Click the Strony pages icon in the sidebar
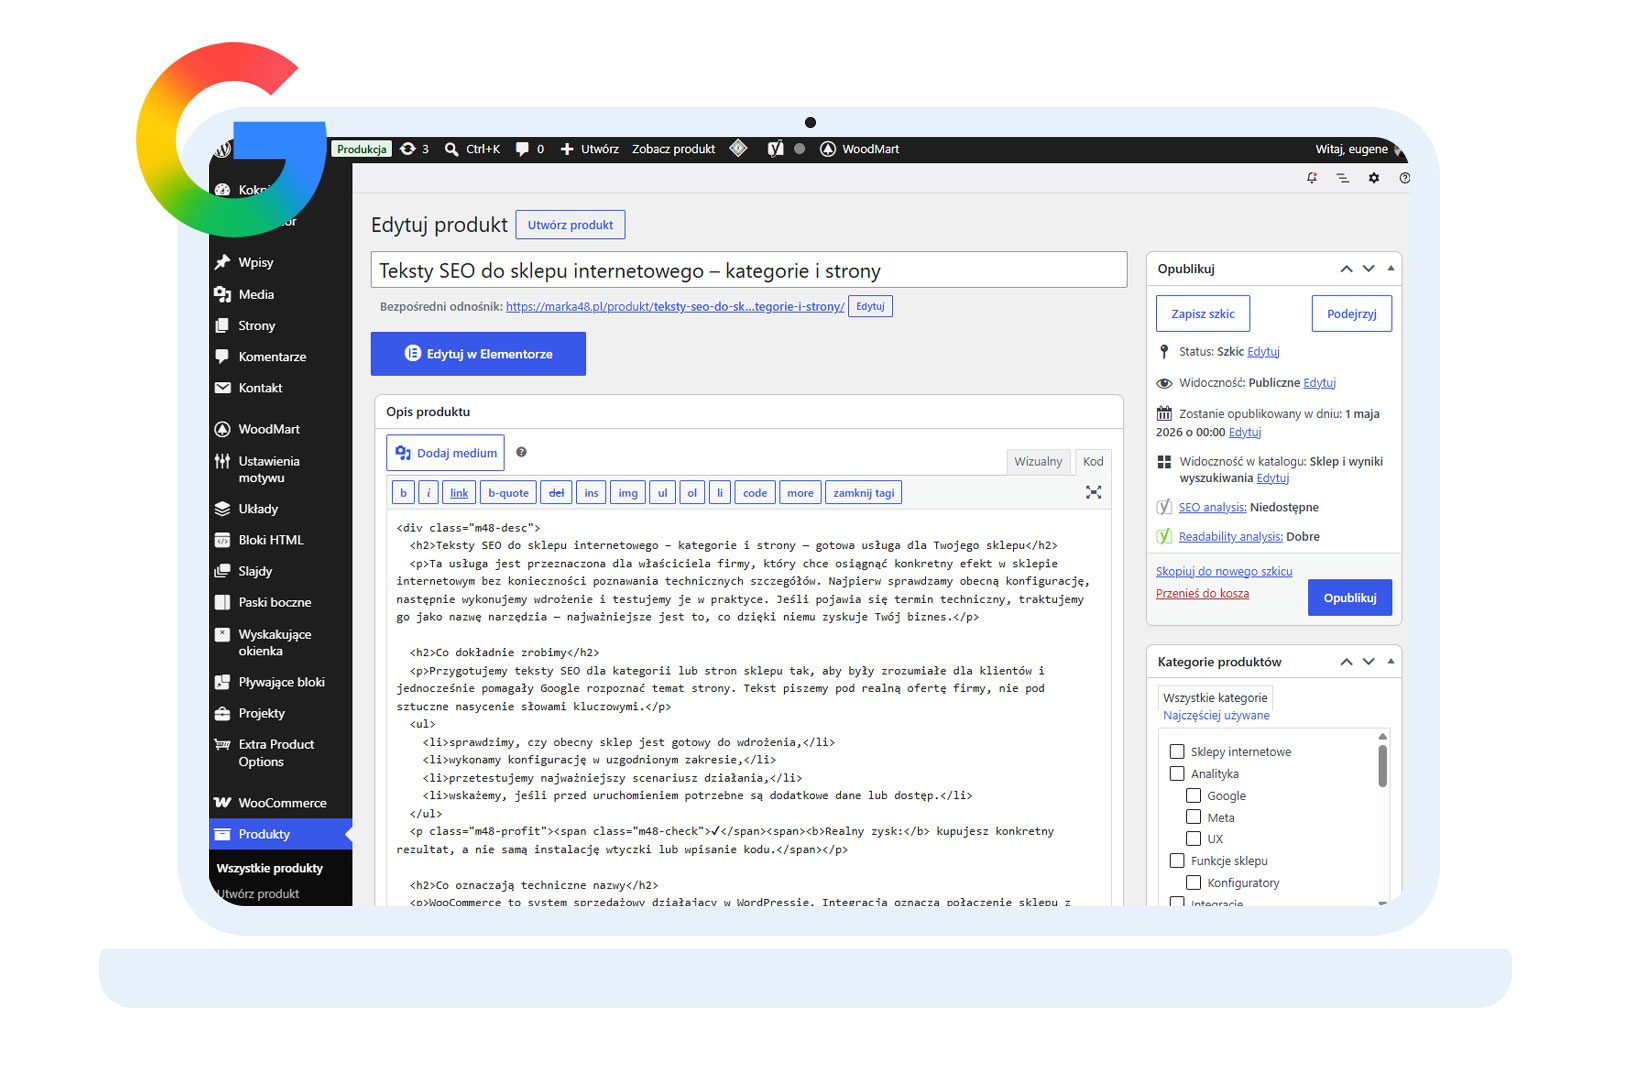Screen dimensions: 1640x1080 [x=222, y=325]
